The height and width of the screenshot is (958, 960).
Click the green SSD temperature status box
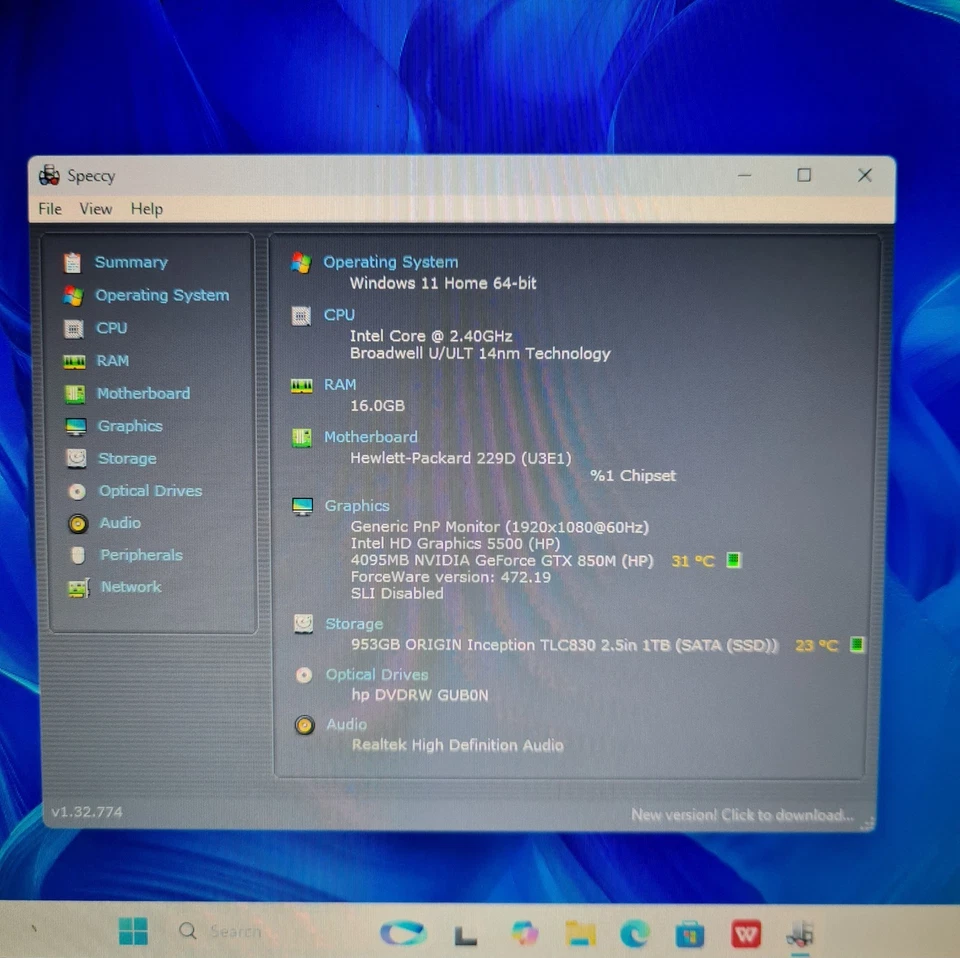click(x=856, y=645)
